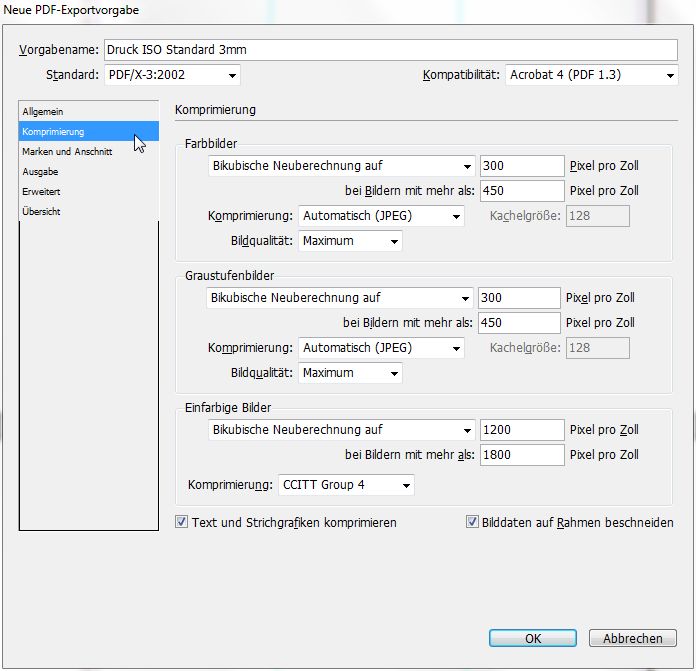Screen dimensions: 696x671
Task: Click the Vorgabename text field
Action: 390,50
